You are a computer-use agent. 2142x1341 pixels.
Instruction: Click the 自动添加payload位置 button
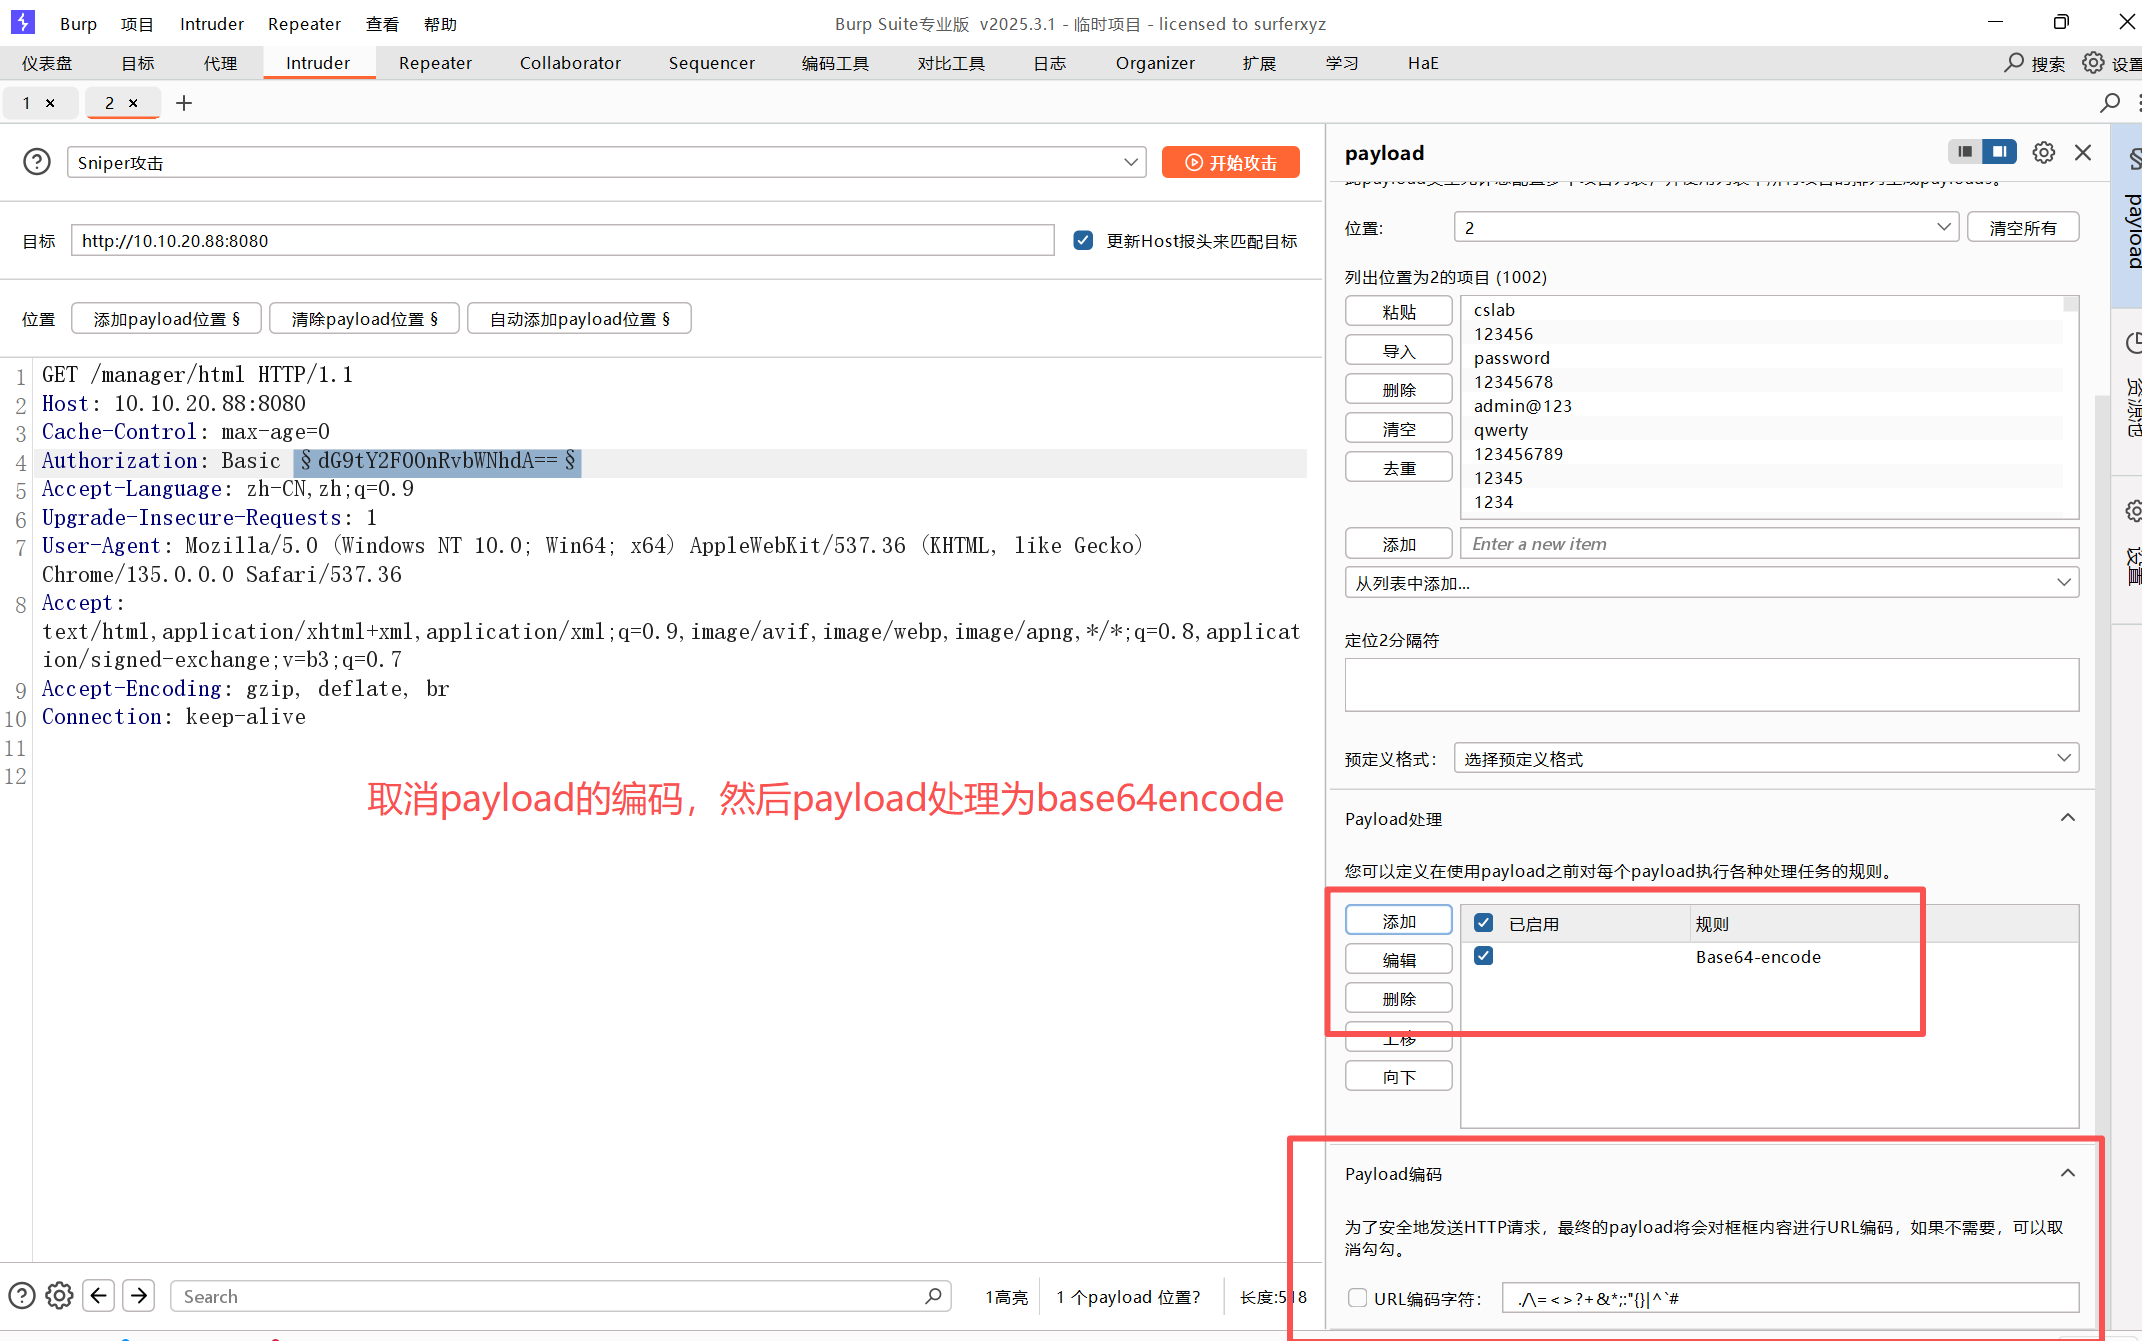point(579,319)
